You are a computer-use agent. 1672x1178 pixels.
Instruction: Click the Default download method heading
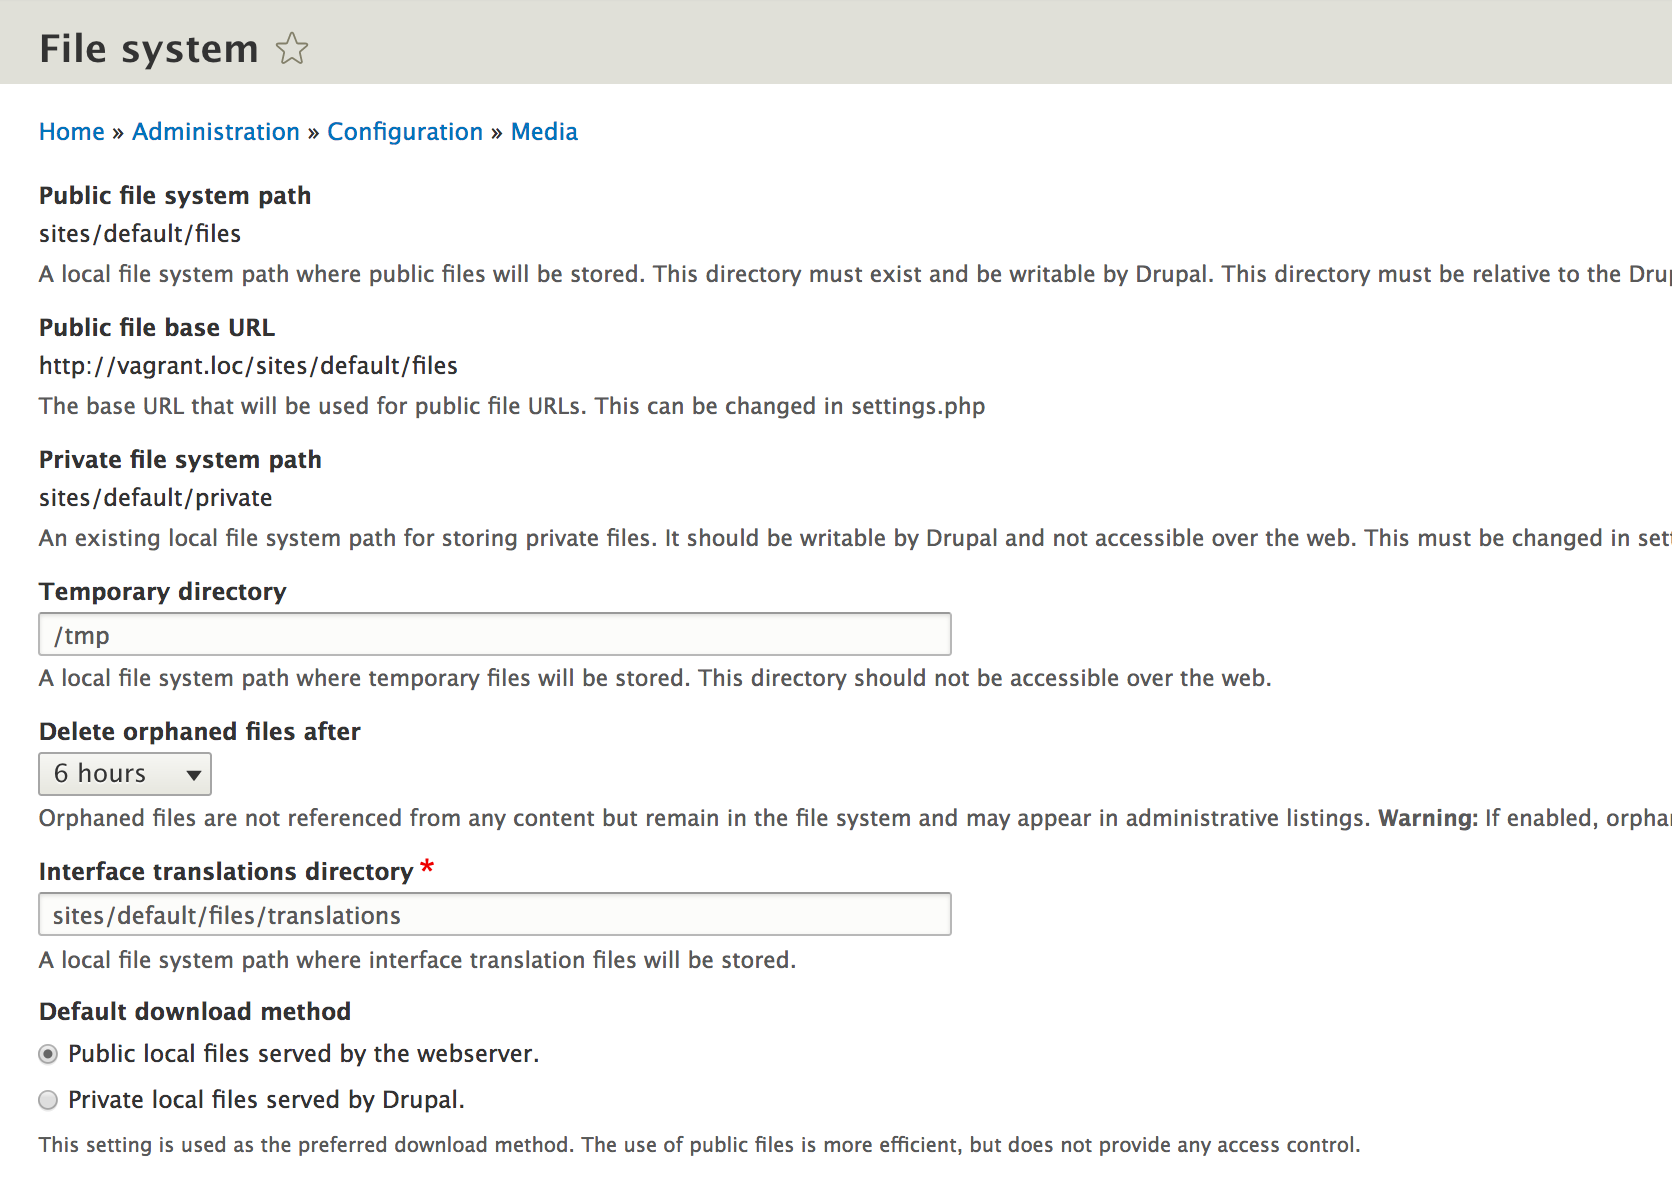click(x=195, y=1012)
